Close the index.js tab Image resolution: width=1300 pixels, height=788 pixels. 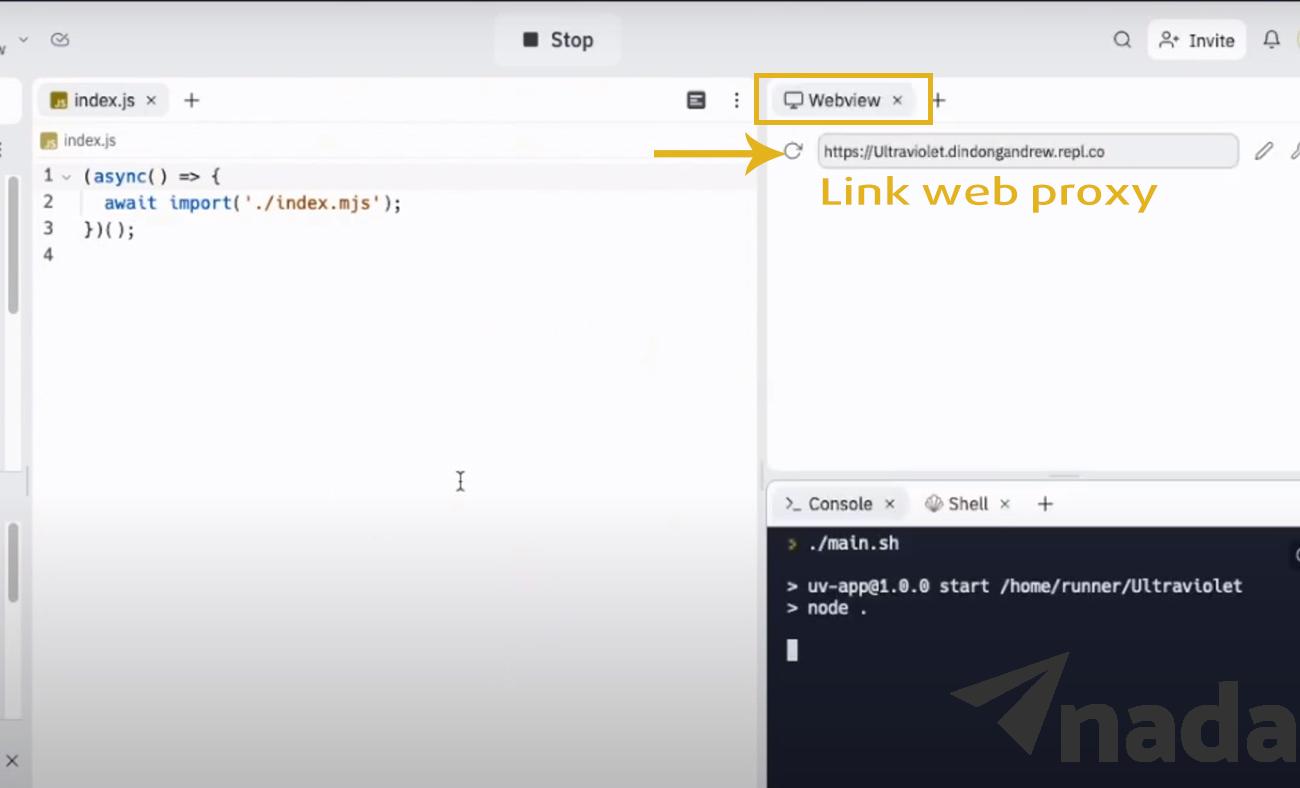[151, 100]
